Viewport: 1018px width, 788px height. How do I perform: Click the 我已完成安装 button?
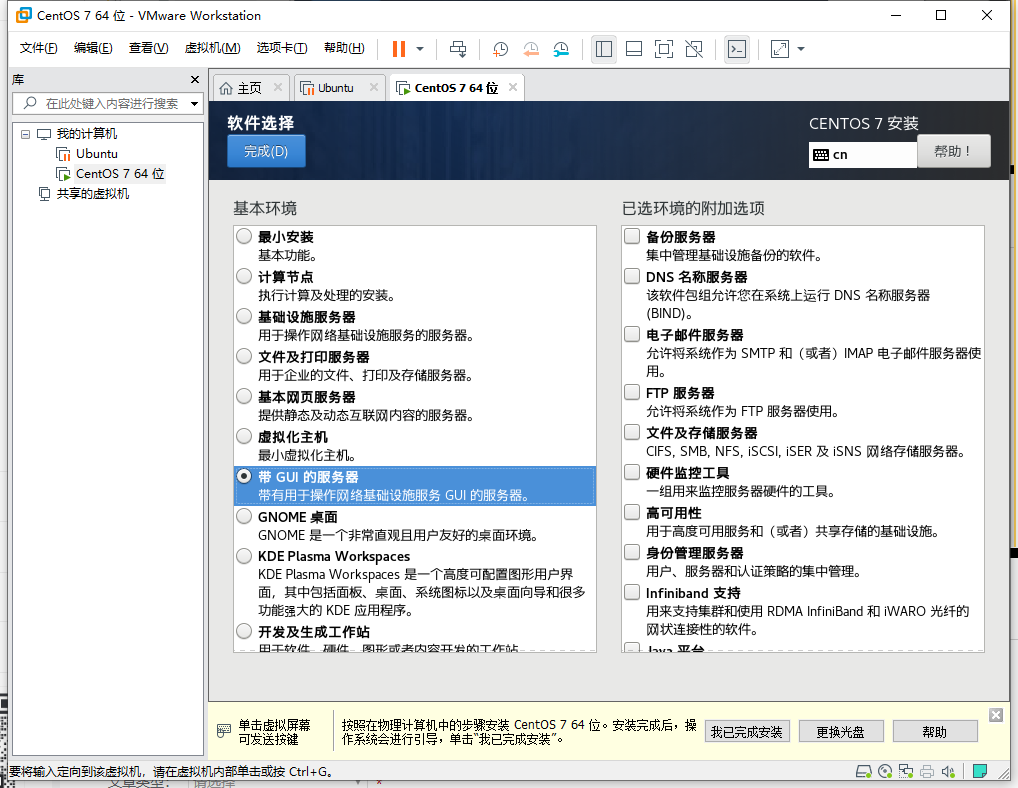coord(747,732)
